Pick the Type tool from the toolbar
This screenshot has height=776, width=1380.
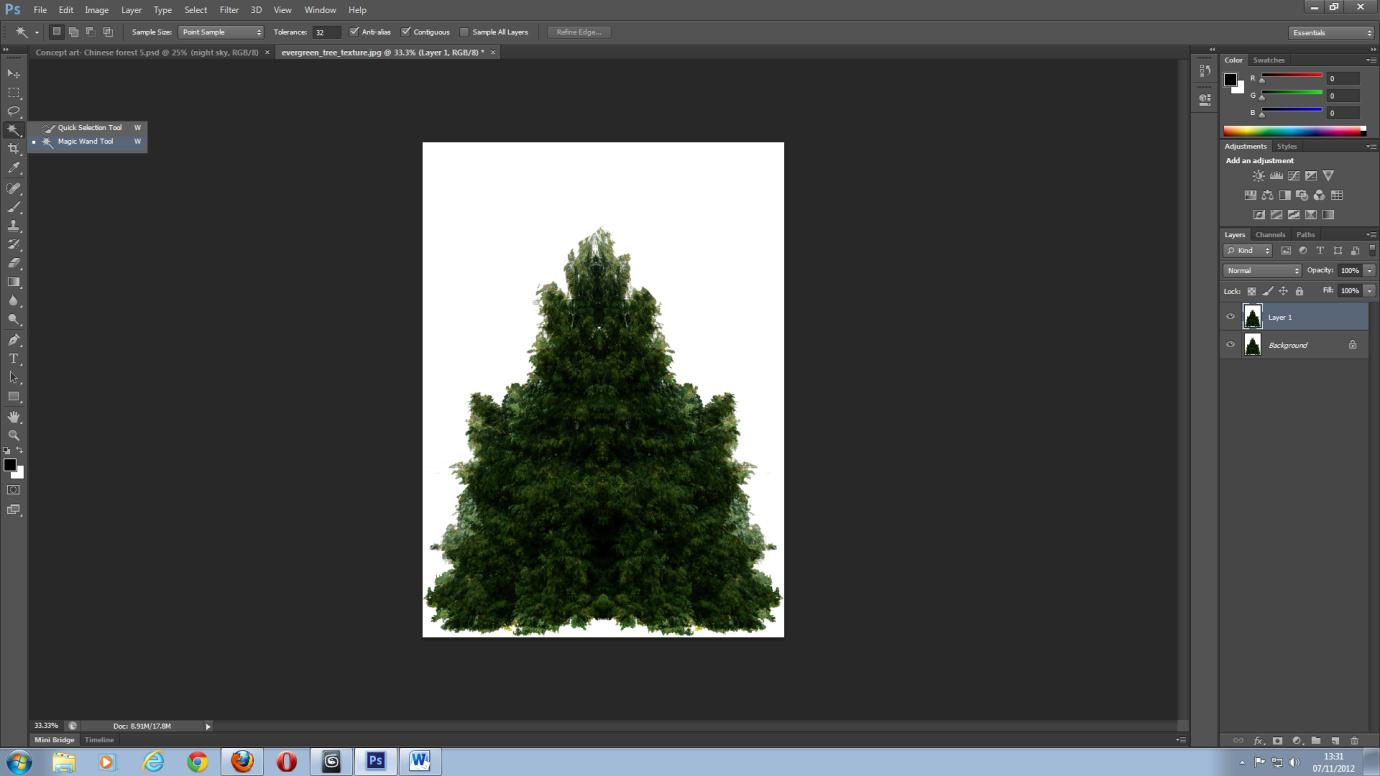point(14,356)
